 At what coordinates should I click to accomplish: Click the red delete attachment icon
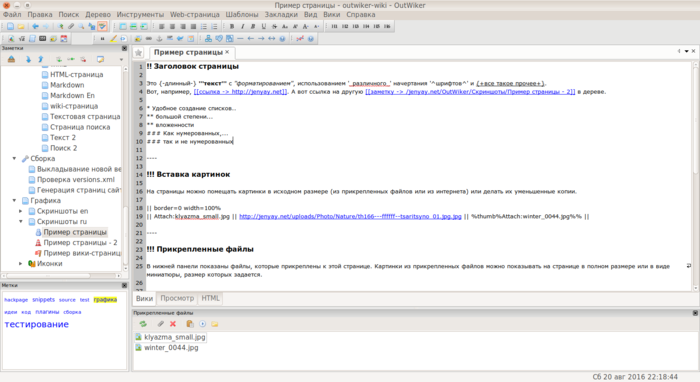click(x=173, y=324)
